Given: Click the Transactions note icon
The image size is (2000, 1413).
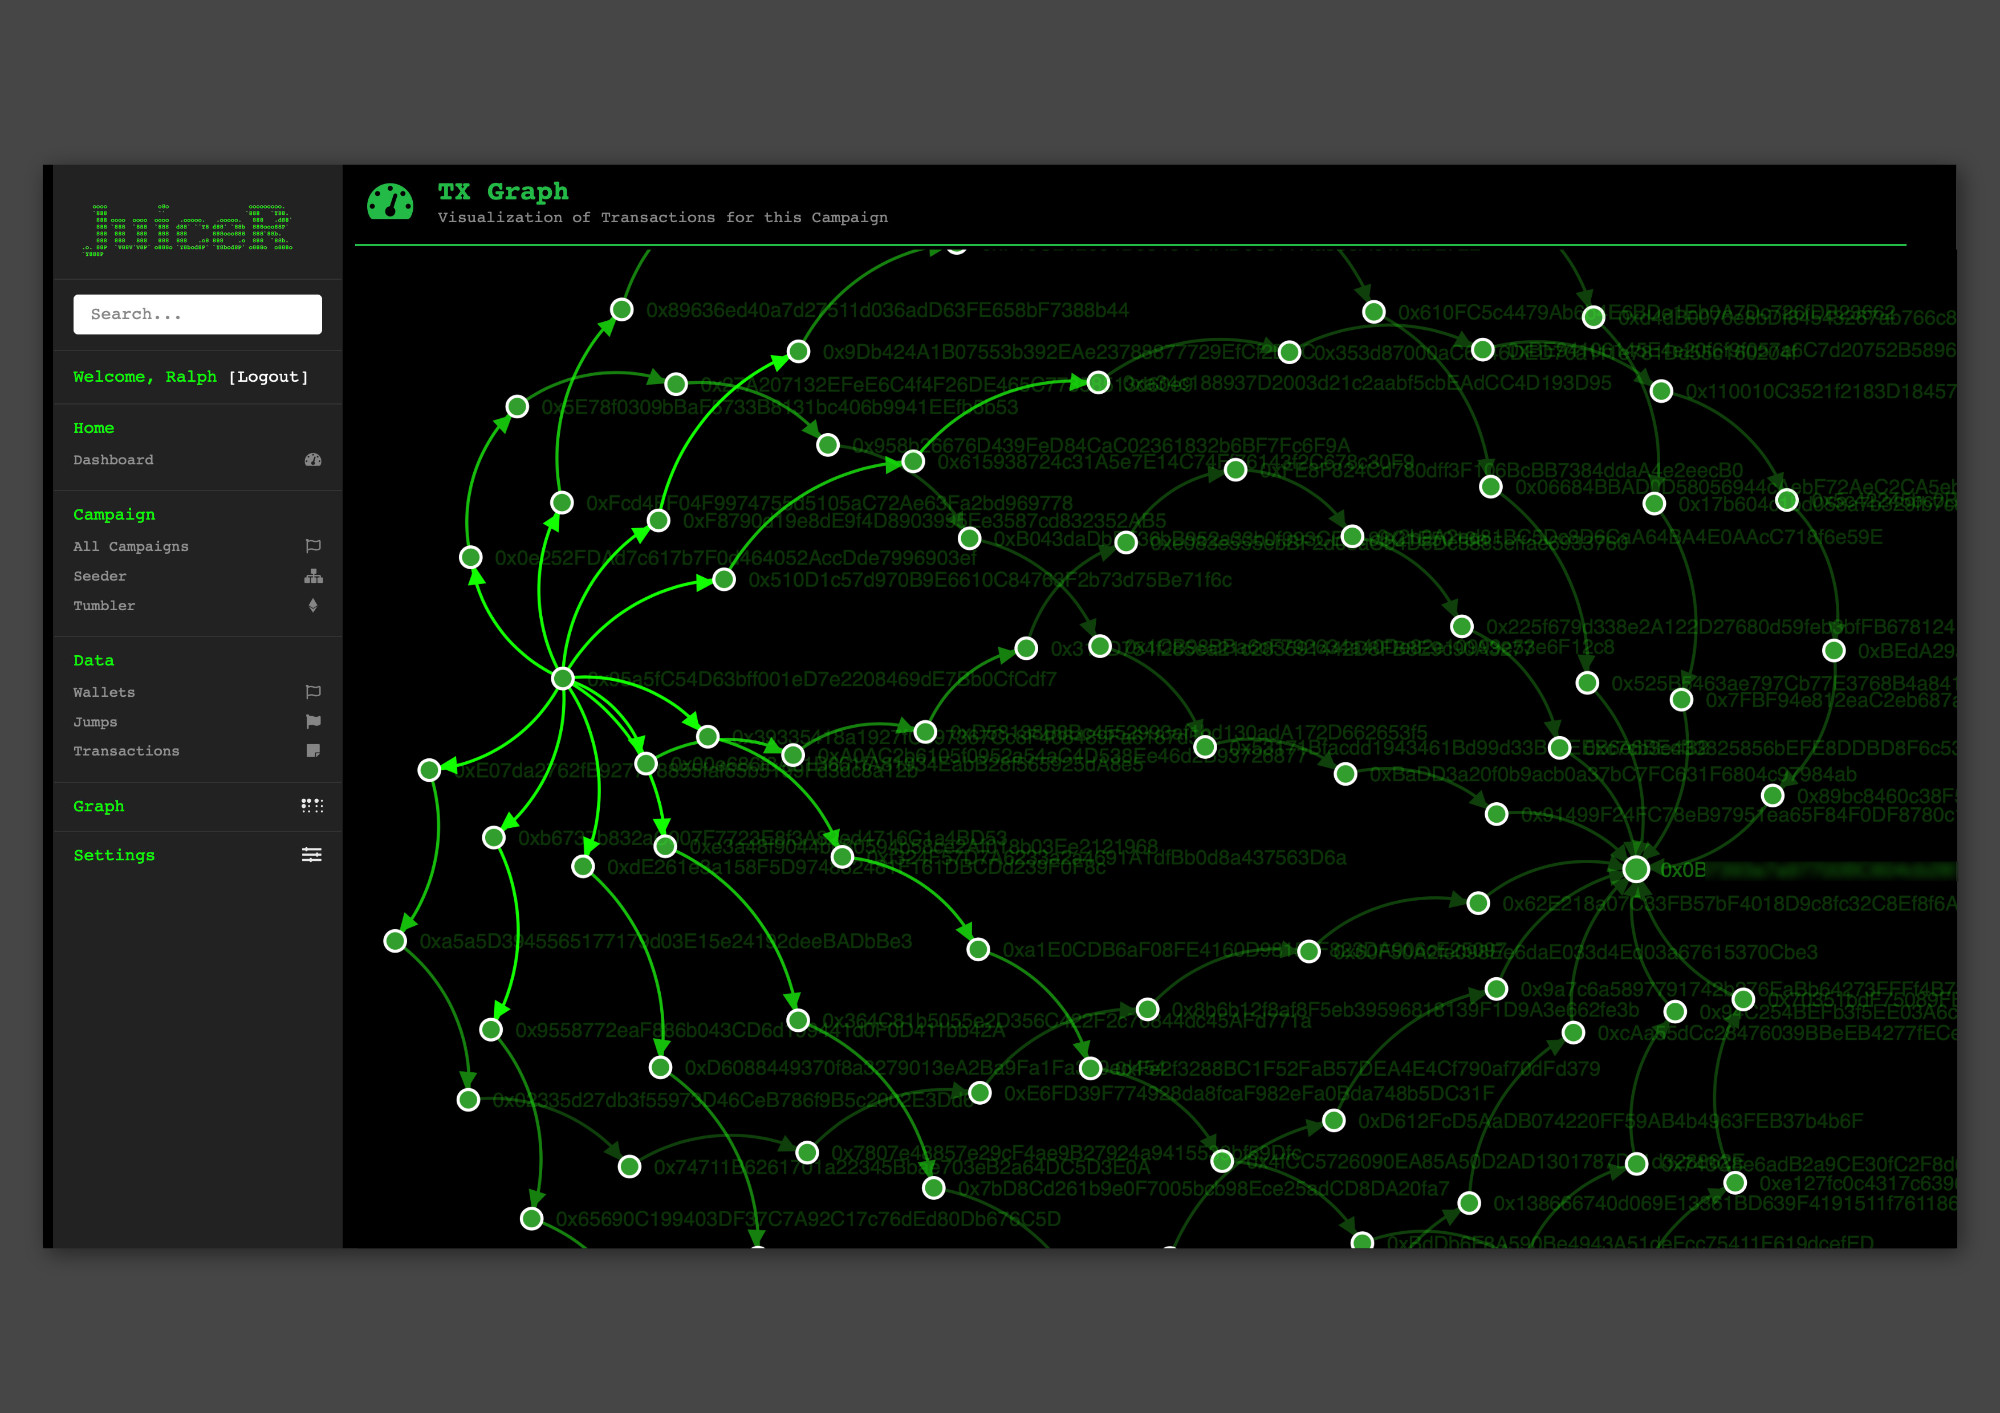Looking at the screenshot, I should [x=313, y=751].
